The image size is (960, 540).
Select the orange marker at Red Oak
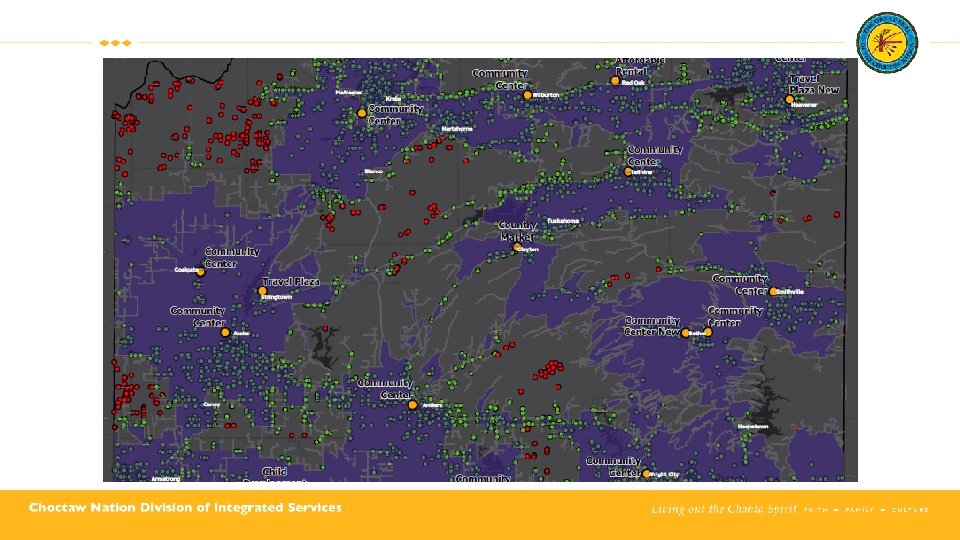(x=615, y=81)
